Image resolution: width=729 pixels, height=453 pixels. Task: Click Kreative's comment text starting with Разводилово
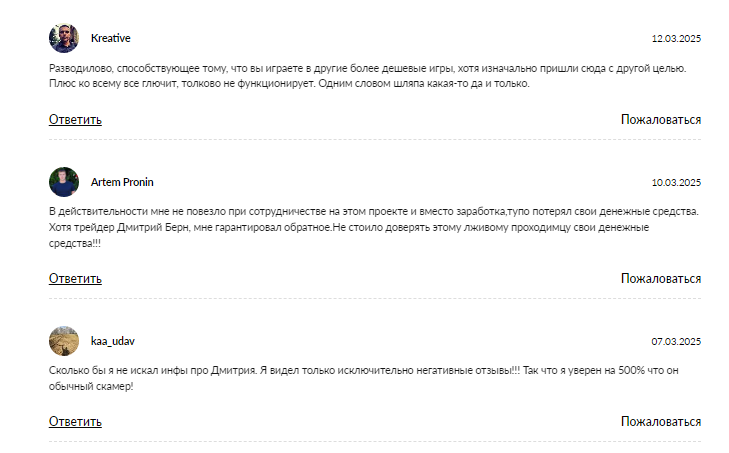[x=367, y=76]
